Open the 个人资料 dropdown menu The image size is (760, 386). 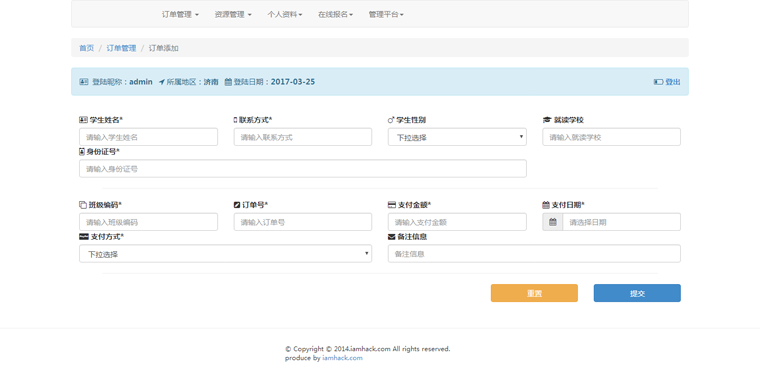(285, 15)
